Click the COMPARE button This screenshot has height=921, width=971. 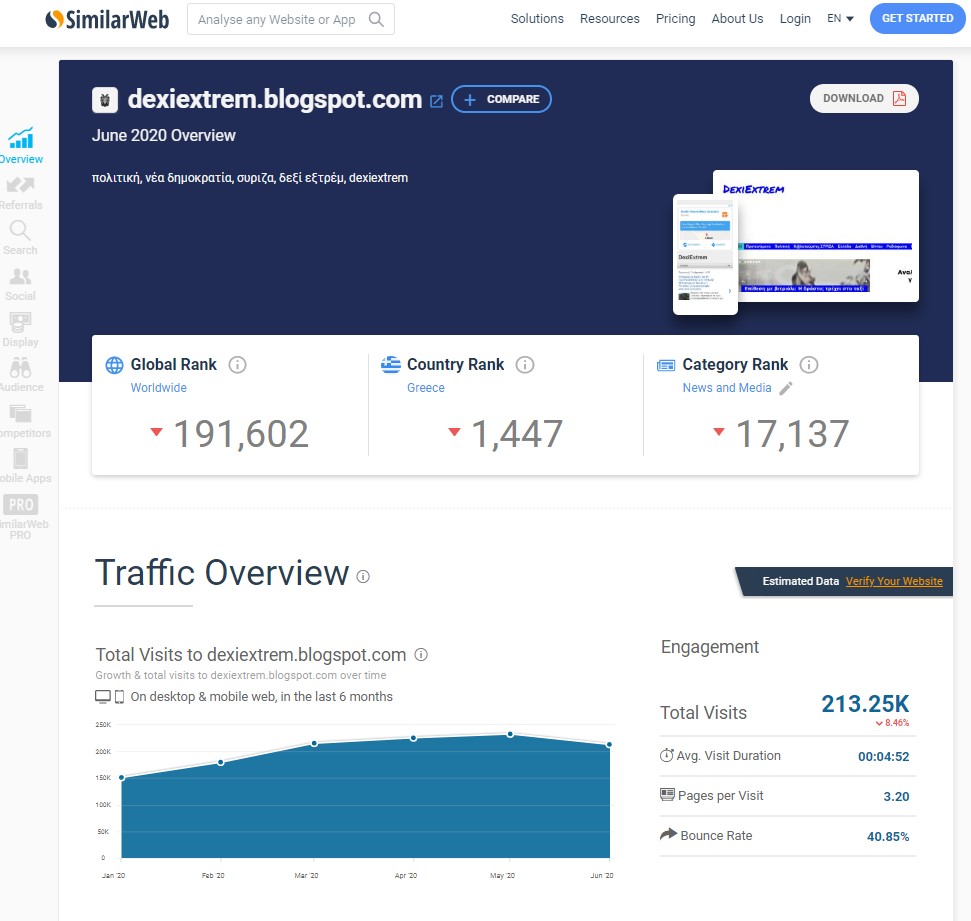(x=502, y=99)
